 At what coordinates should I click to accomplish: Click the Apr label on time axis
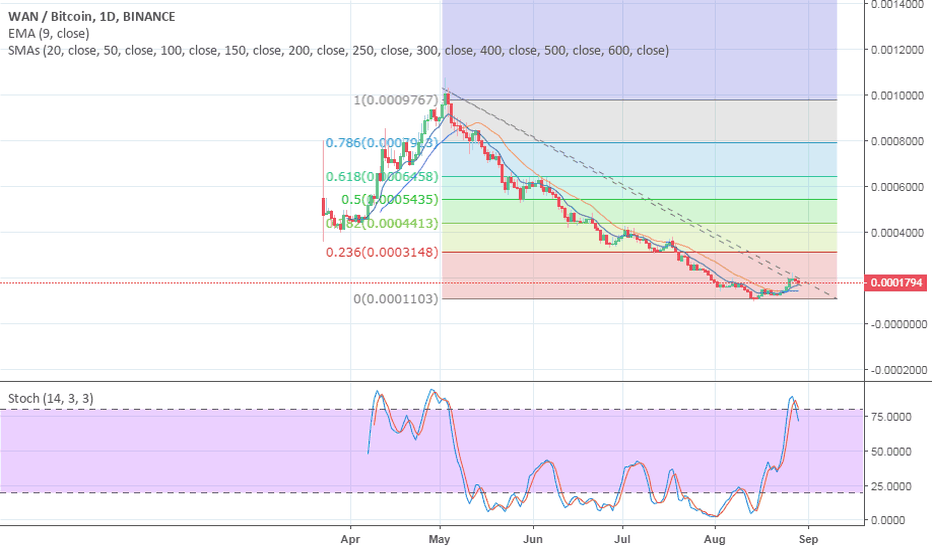pos(351,539)
